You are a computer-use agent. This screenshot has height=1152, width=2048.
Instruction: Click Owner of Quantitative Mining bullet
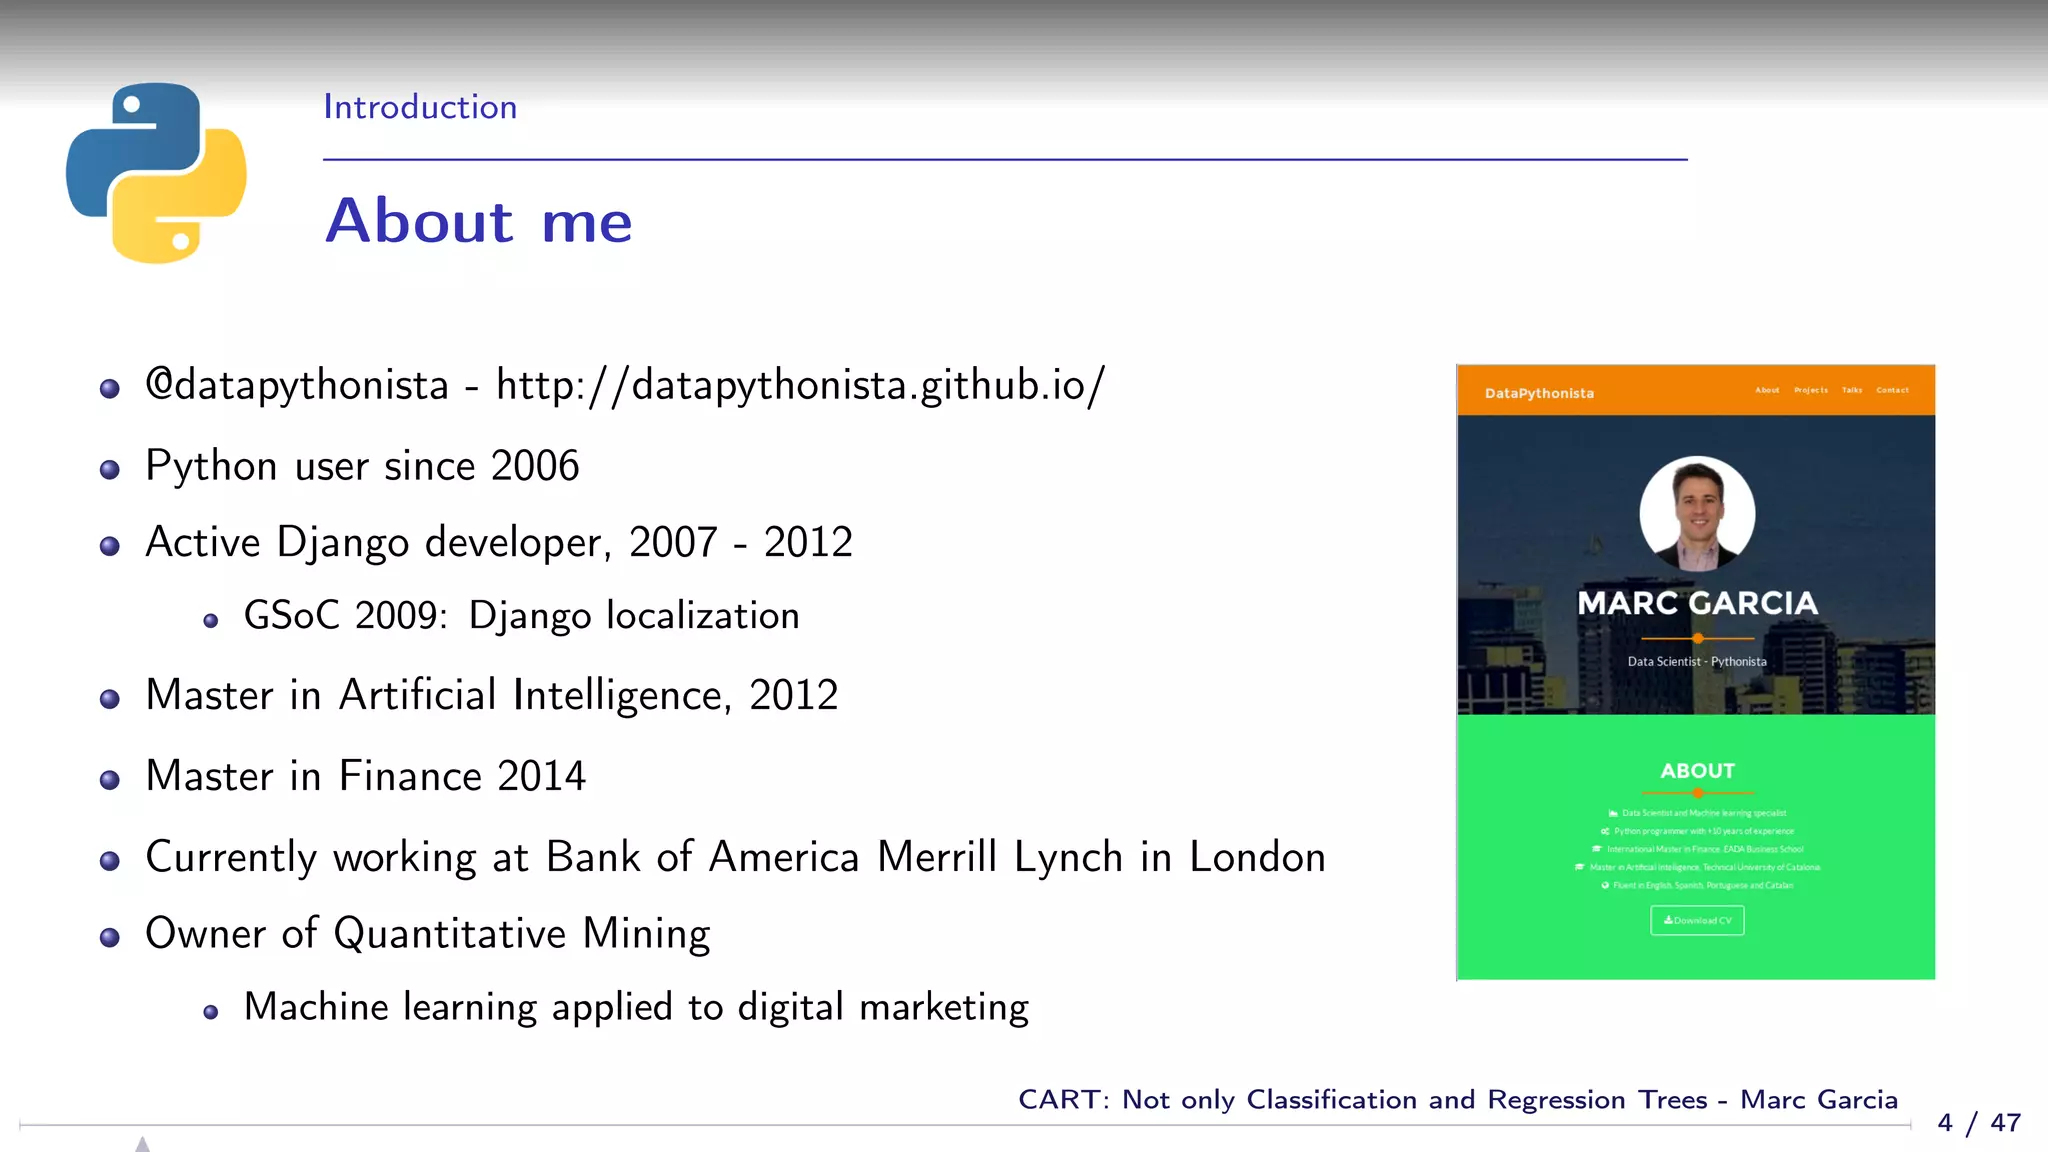click(428, 934)
